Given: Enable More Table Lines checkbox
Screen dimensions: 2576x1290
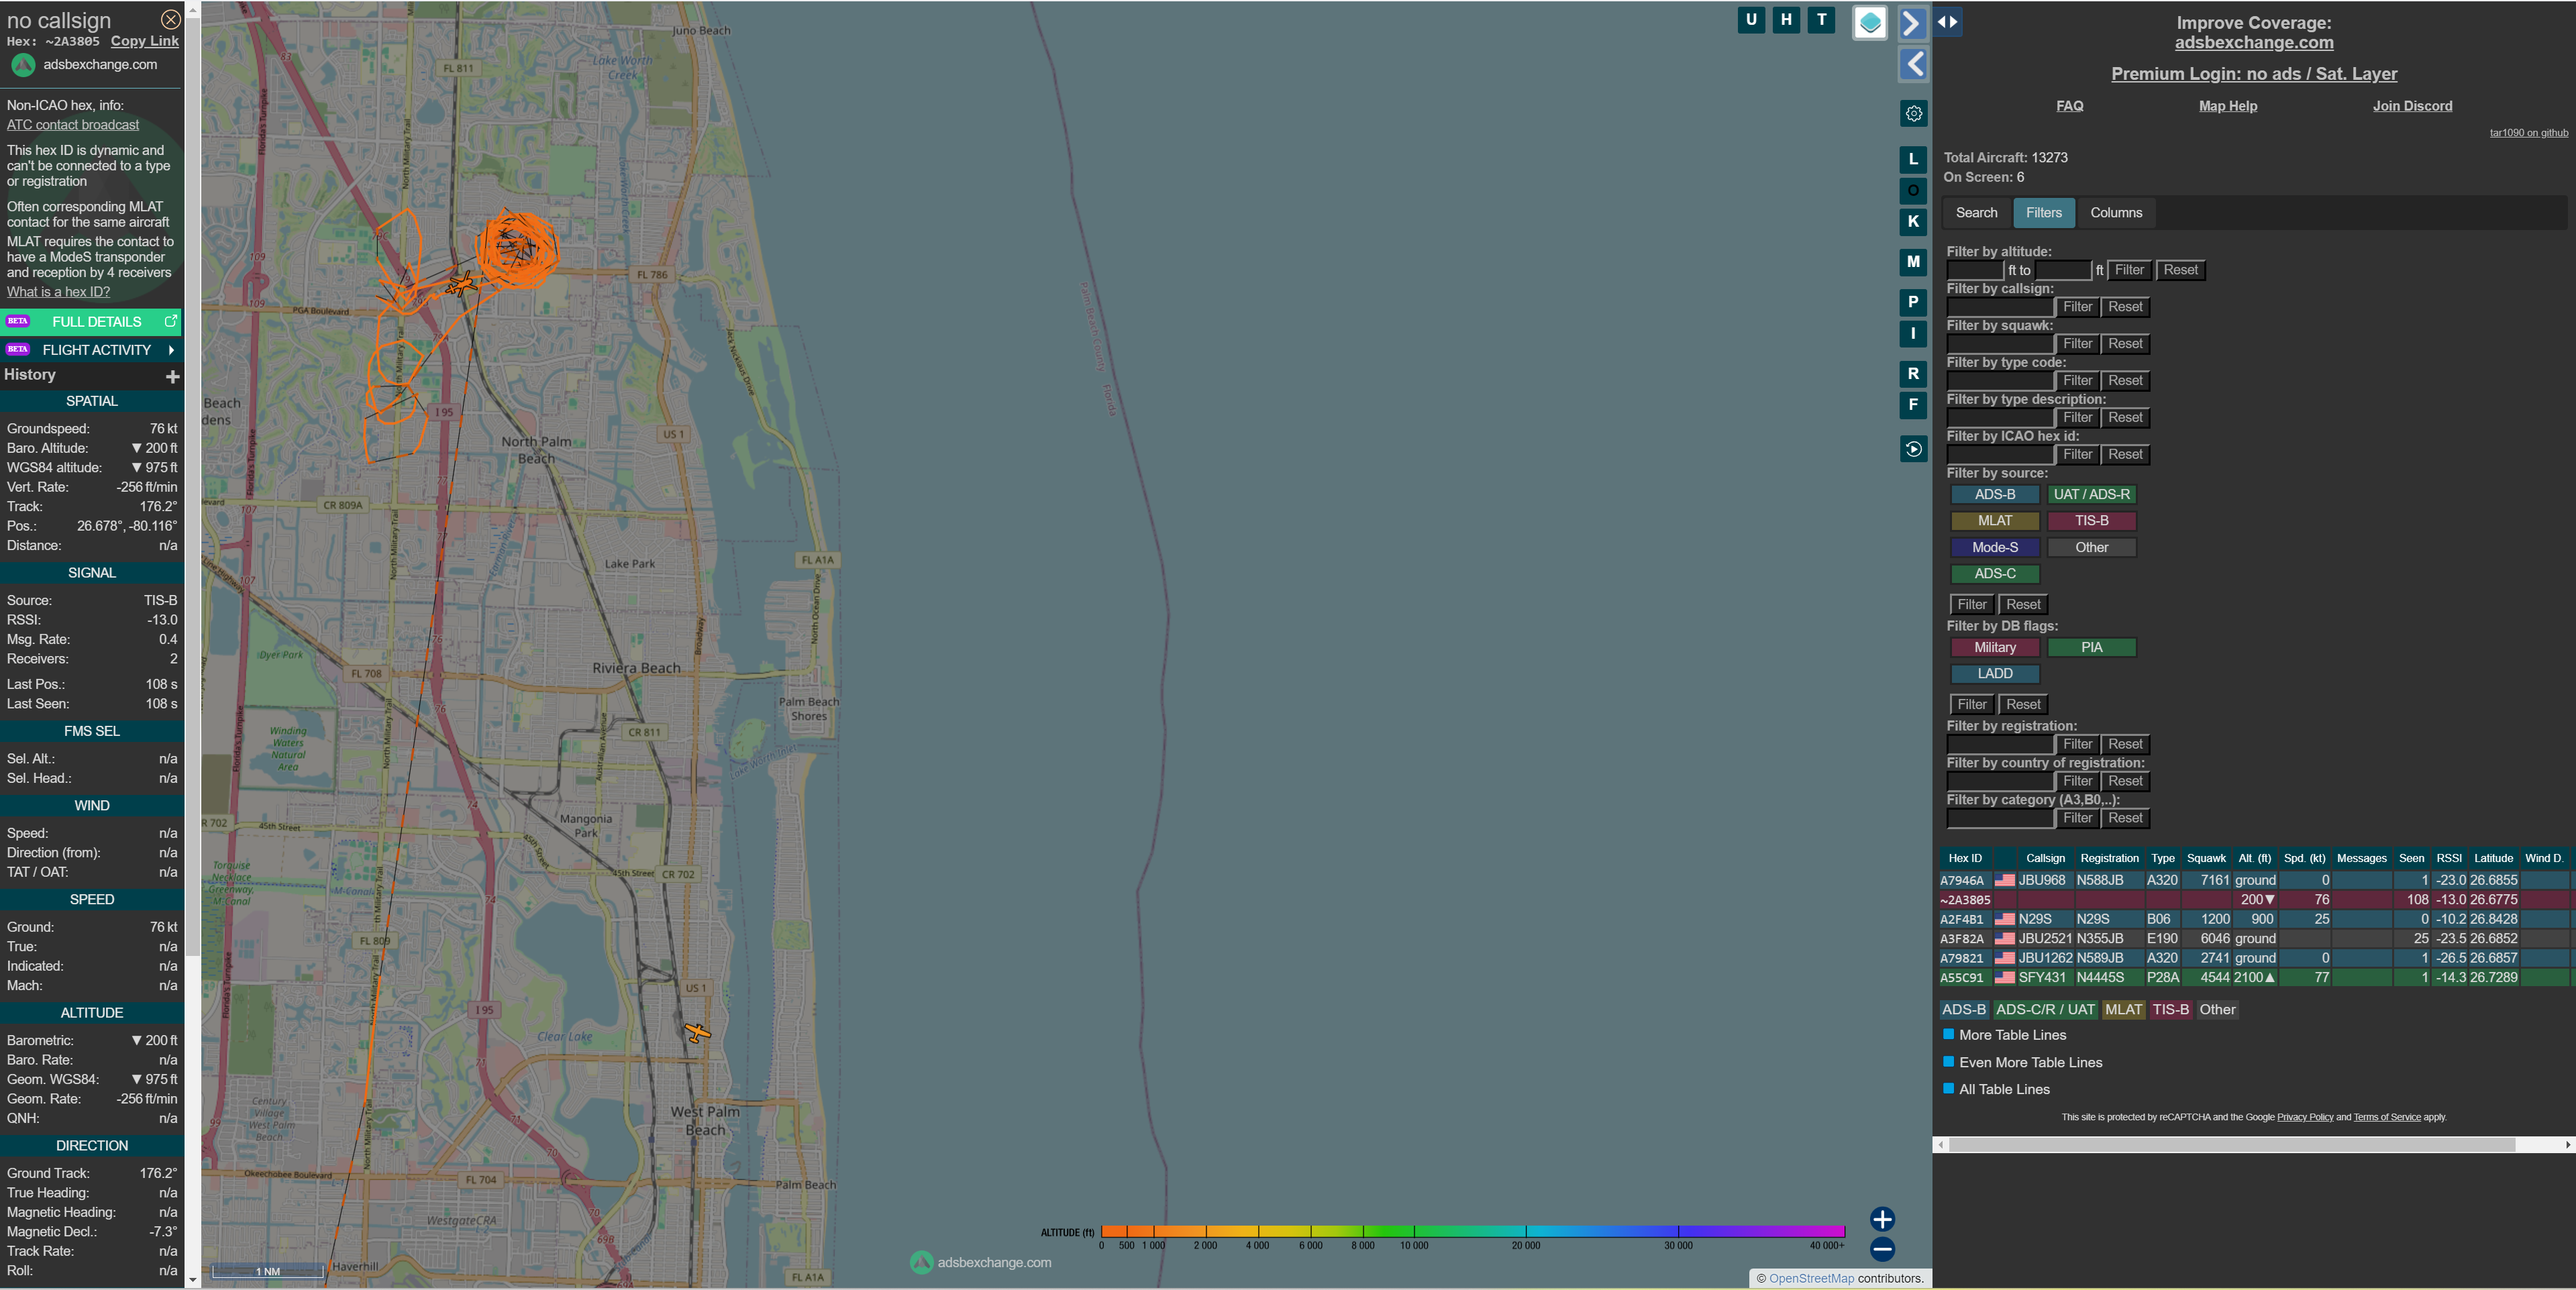Looking at the screenshot, I should (x=1948, y=1034).
